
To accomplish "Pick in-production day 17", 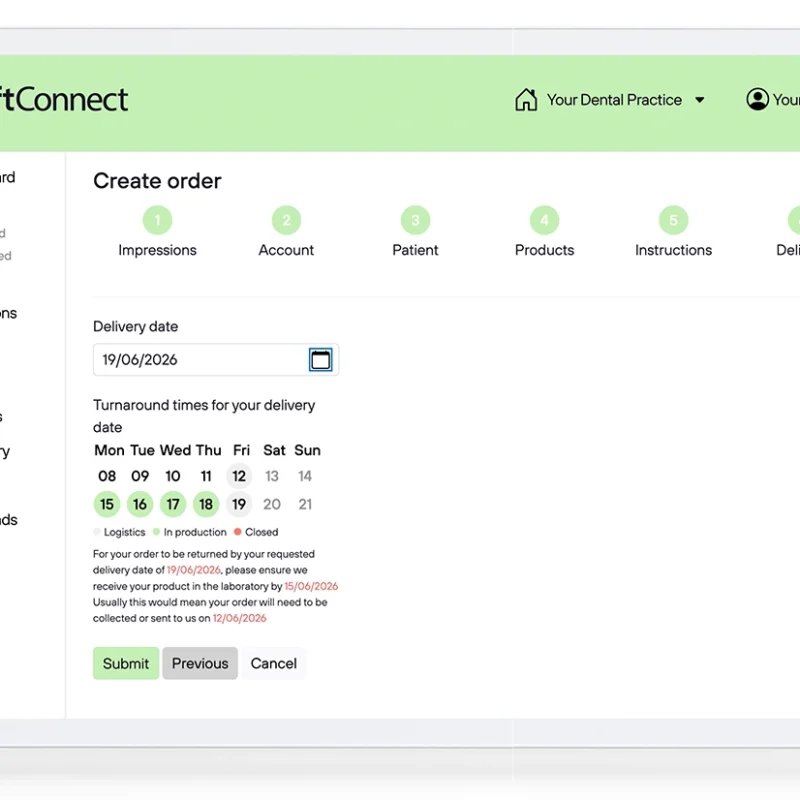I will pos(173,504).
